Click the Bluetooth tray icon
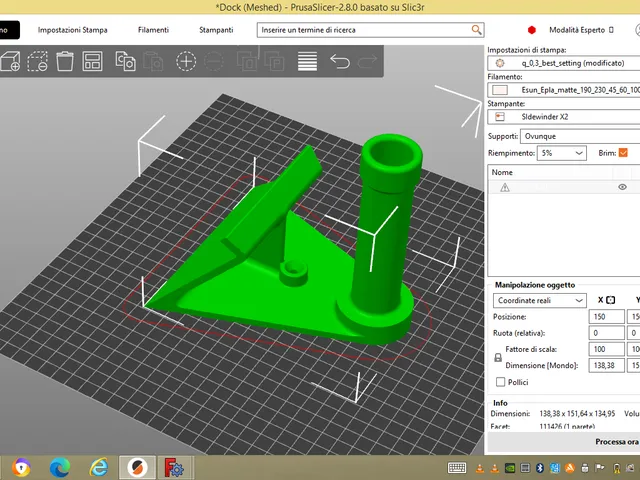Viewport: 640px width, 480px height. pos(540,468)
